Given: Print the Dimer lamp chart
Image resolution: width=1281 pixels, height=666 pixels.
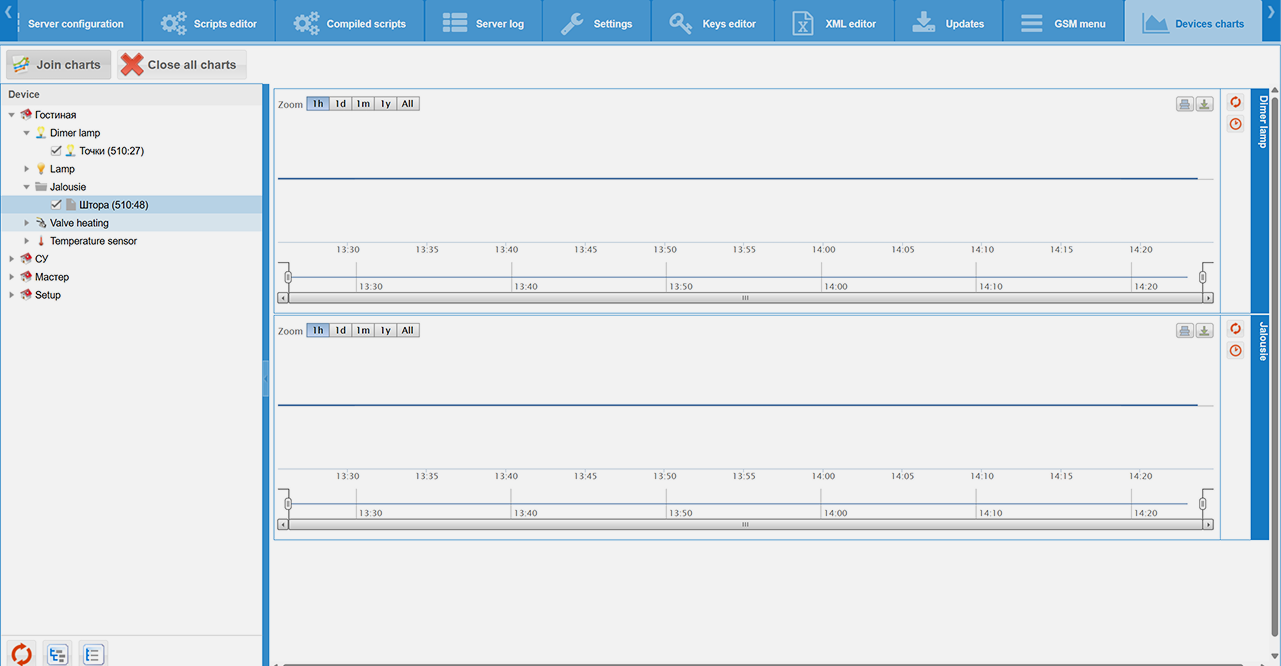Looking at the screenshot, I should click(x=1185, y=104).
